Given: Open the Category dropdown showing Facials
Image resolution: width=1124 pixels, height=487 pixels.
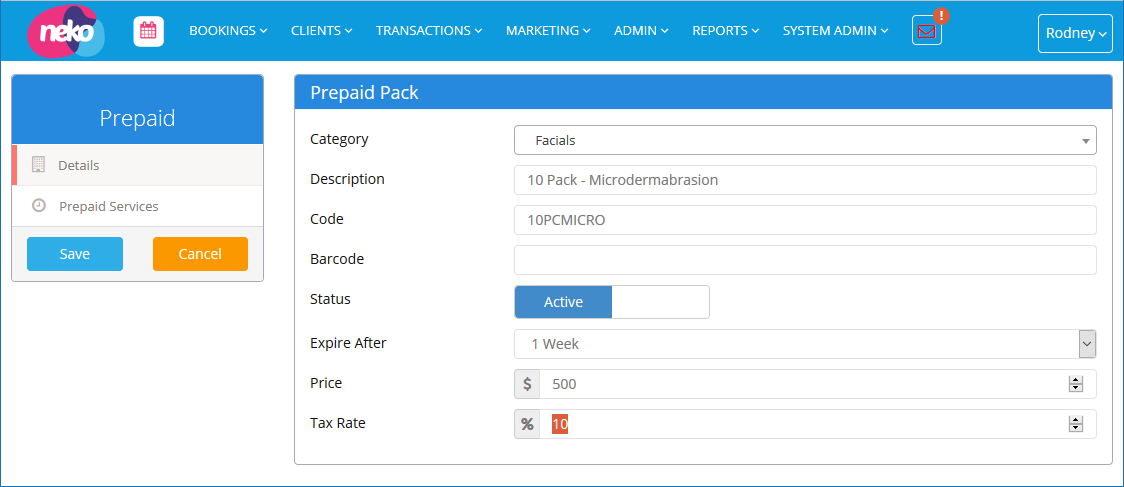Looking at the screenshot, I should pos(804,140).
